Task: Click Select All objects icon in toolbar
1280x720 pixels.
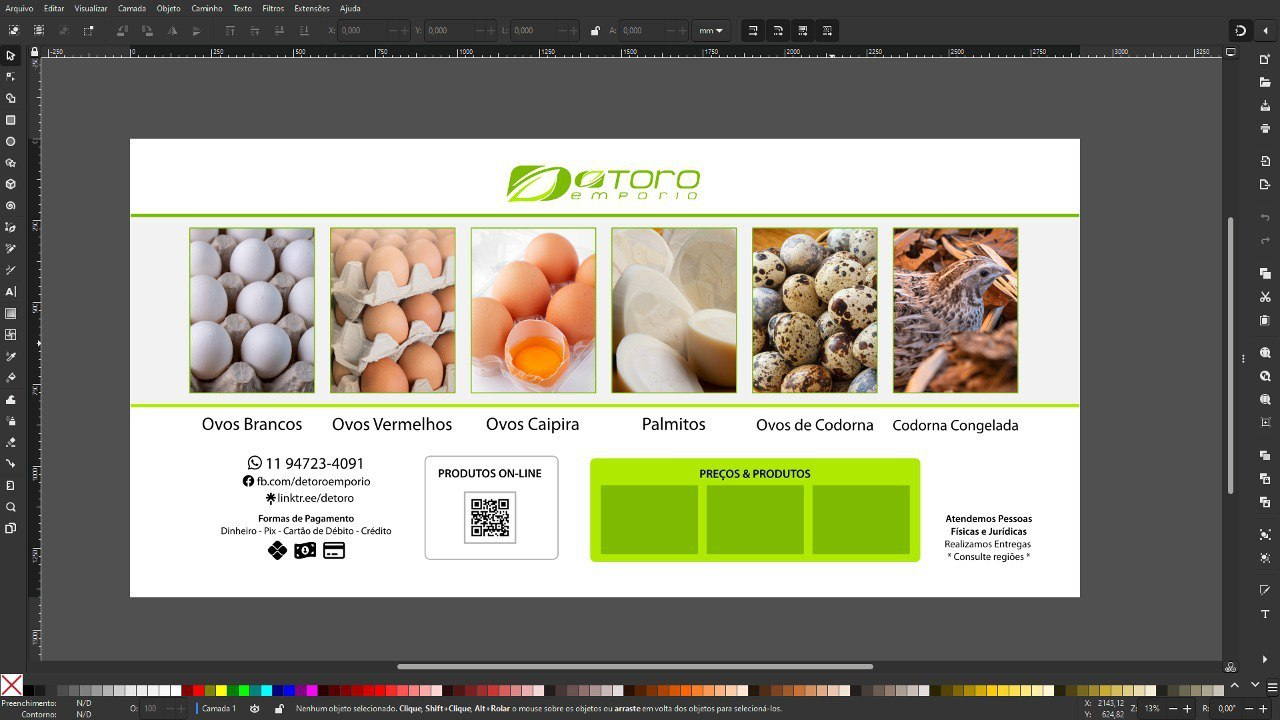Action: tap(13, 31)
